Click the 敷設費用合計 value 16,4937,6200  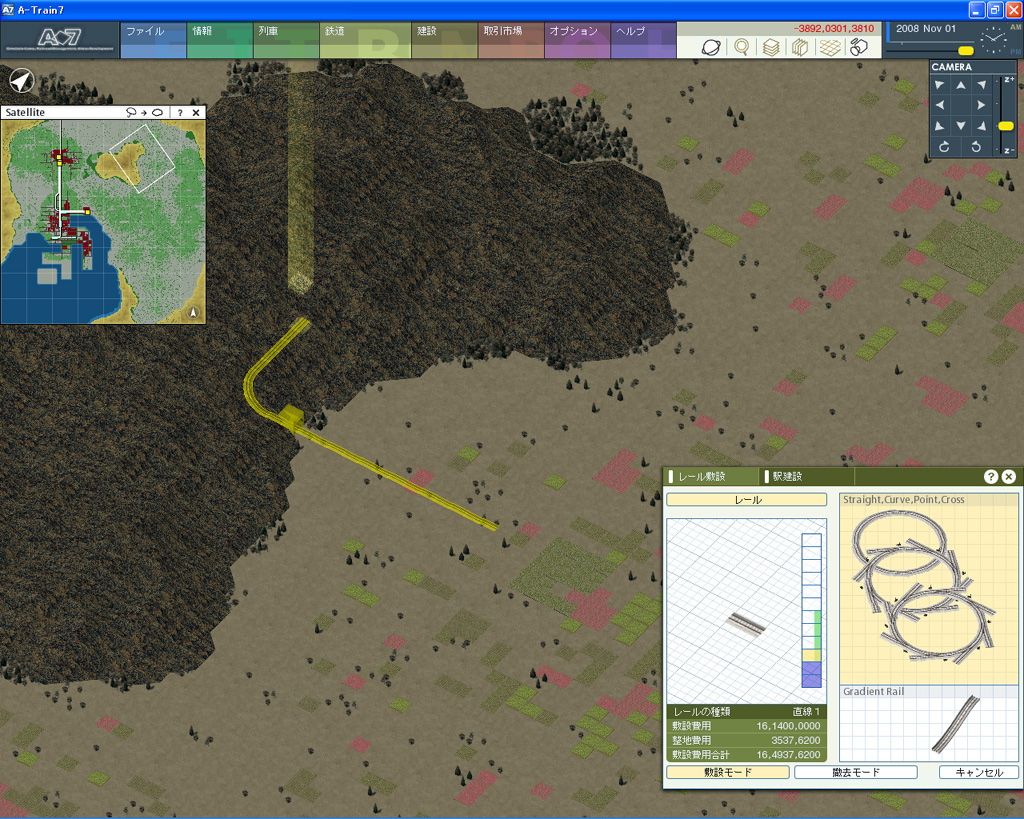[788, 754]
